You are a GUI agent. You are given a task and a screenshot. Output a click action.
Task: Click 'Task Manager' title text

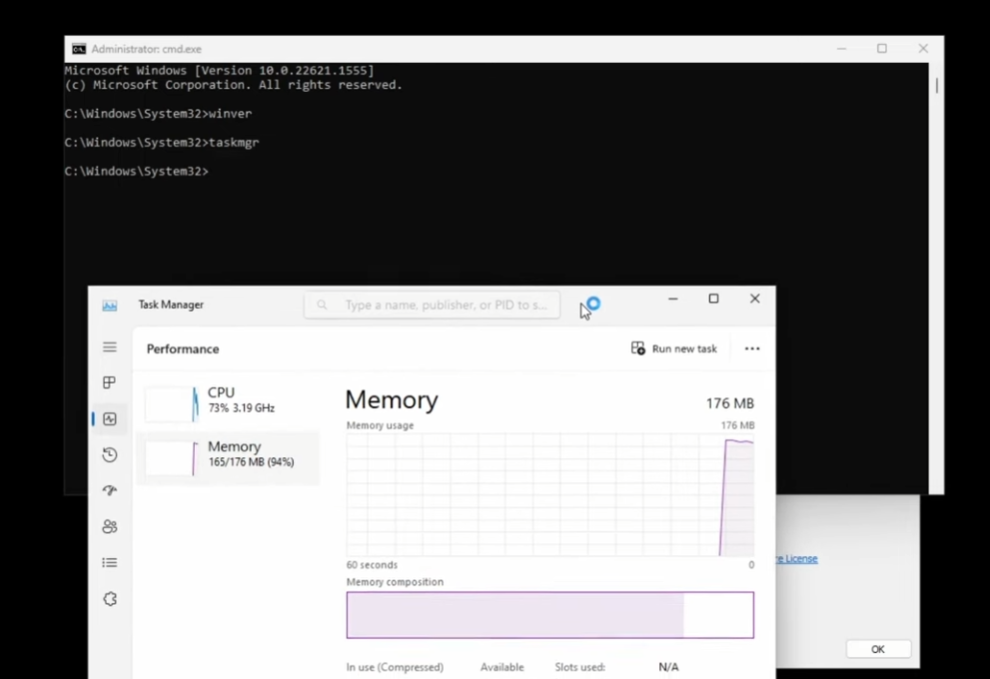(x=171, y=305)
